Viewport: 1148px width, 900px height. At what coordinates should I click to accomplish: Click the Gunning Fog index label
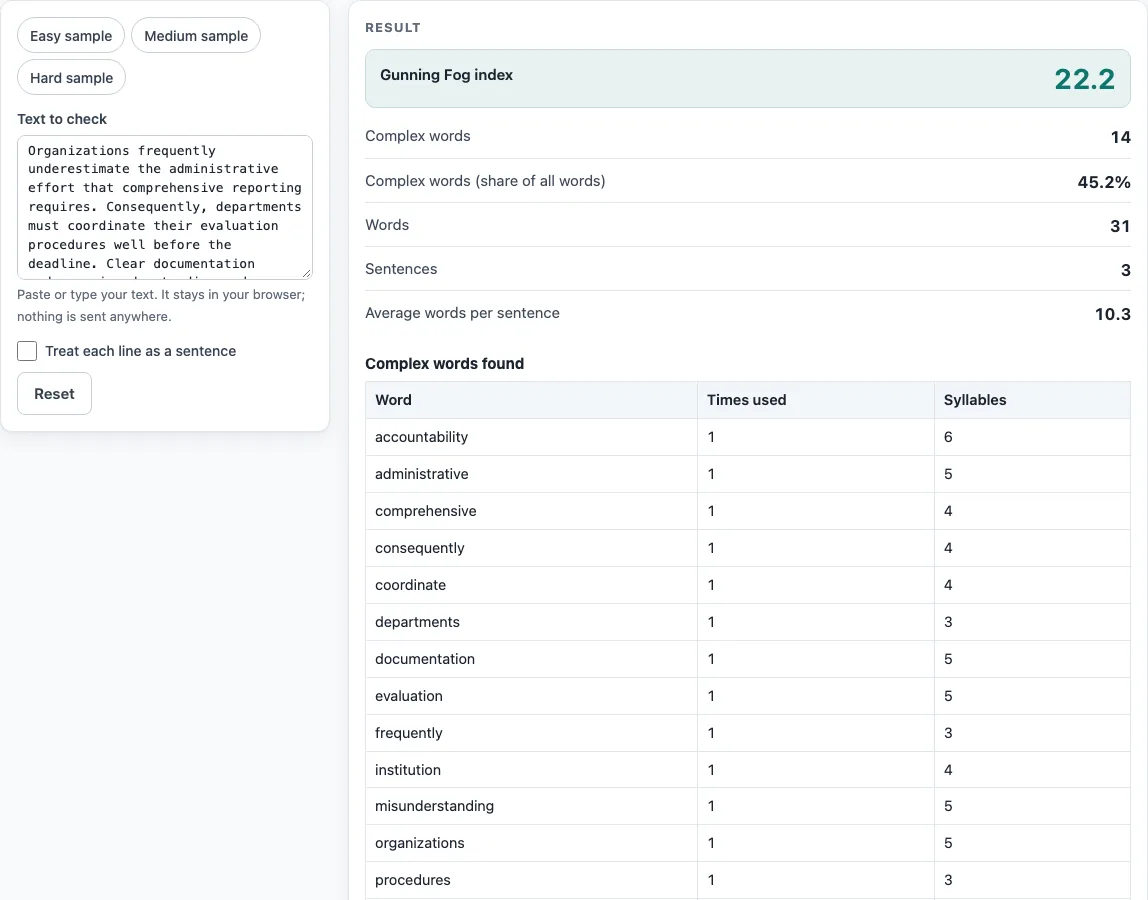point(446,75)
